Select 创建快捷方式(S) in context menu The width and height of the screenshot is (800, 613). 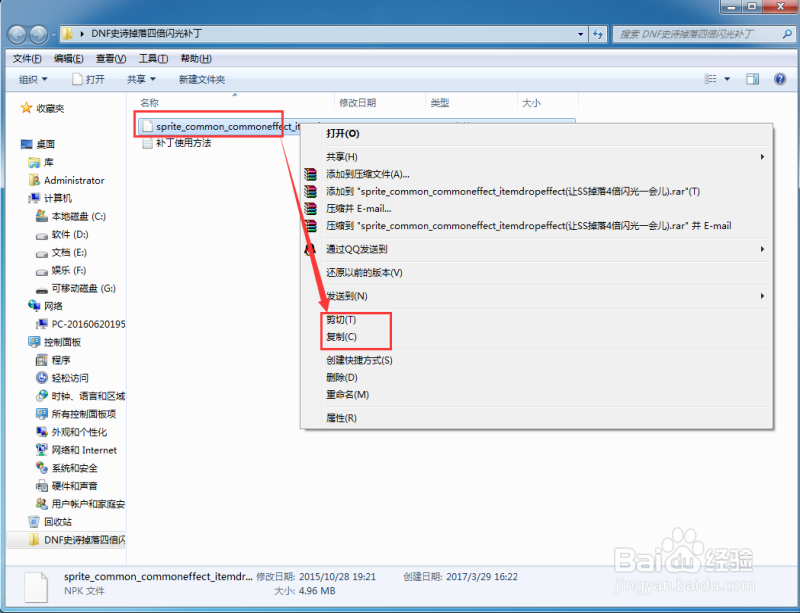[359, 360]
